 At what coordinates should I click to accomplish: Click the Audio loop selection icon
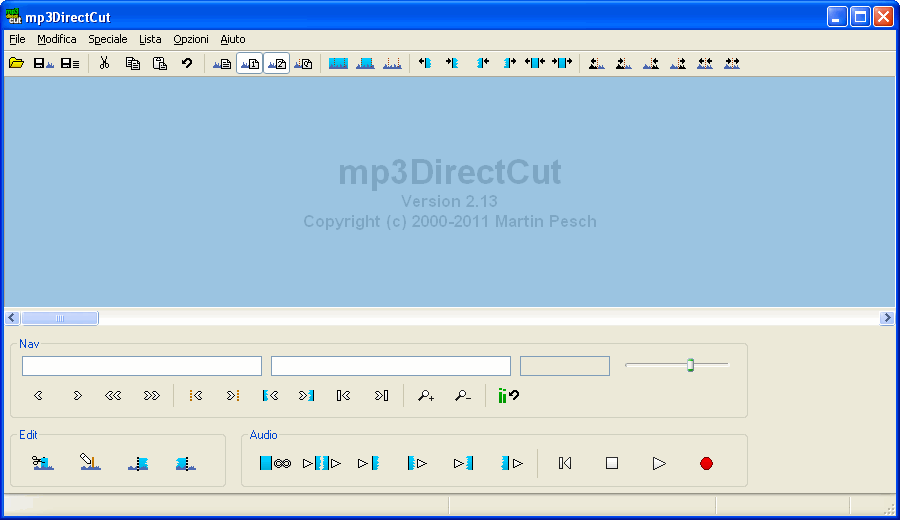click(x=275, y=463)
